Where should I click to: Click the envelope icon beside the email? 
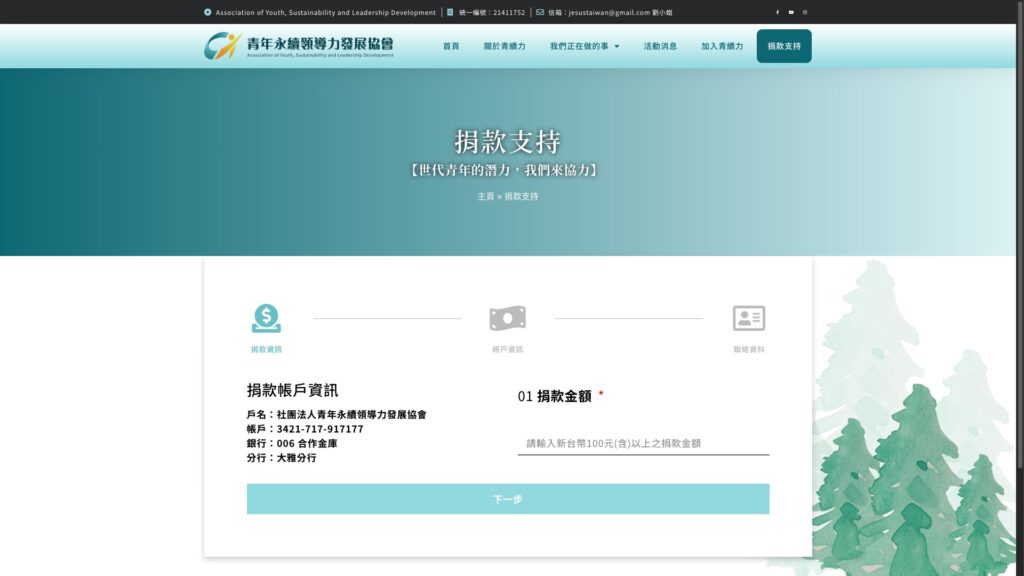tap(540, 13)
